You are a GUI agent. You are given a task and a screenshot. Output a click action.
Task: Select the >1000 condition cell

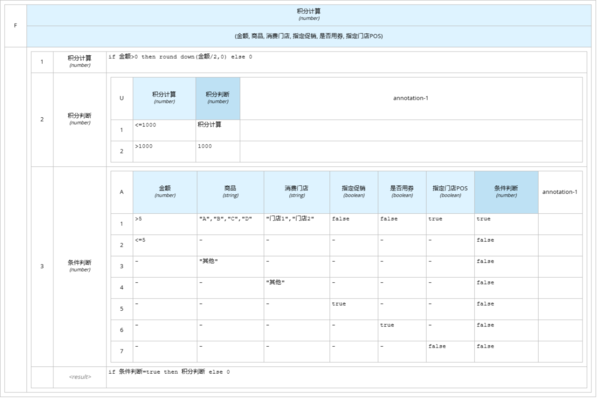pyautogui.click(x=164, y=149)
